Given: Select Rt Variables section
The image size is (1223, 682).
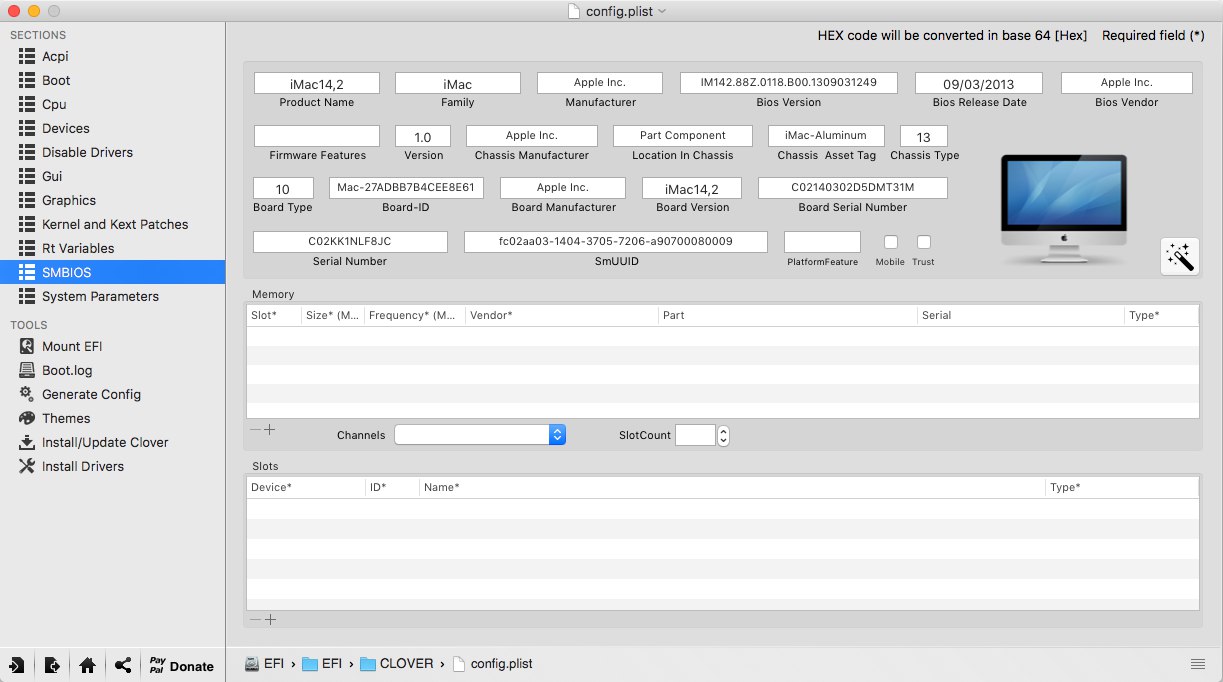Looking at the screenshot, I should pyautogui.click(x=112, y=248).
